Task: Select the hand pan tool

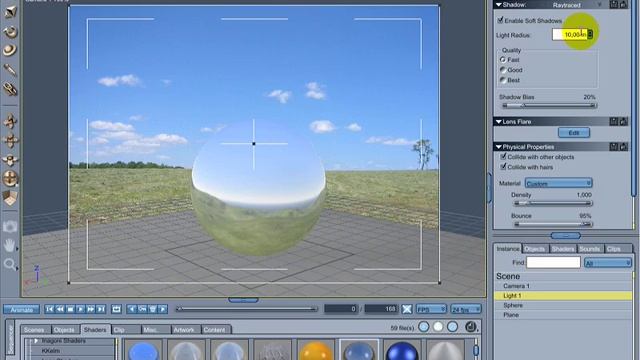Action: (9, 245)
